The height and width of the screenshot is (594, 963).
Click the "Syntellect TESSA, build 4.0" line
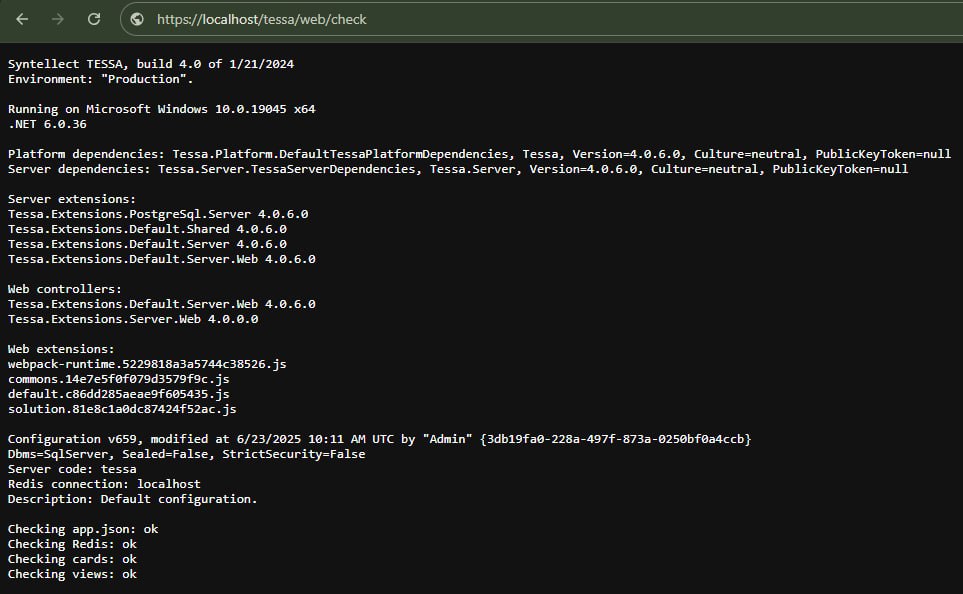tap(150, 64)
